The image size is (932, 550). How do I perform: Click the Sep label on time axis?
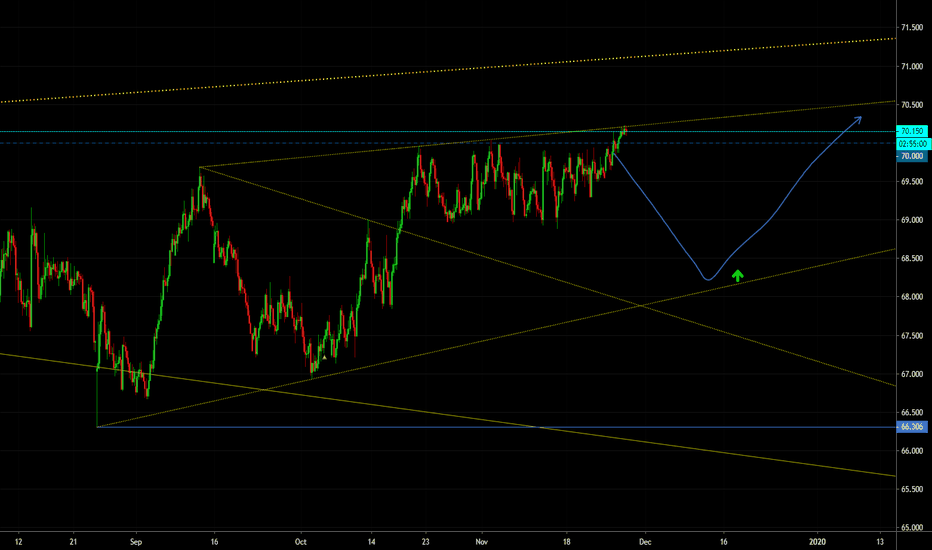pos(136,540)
